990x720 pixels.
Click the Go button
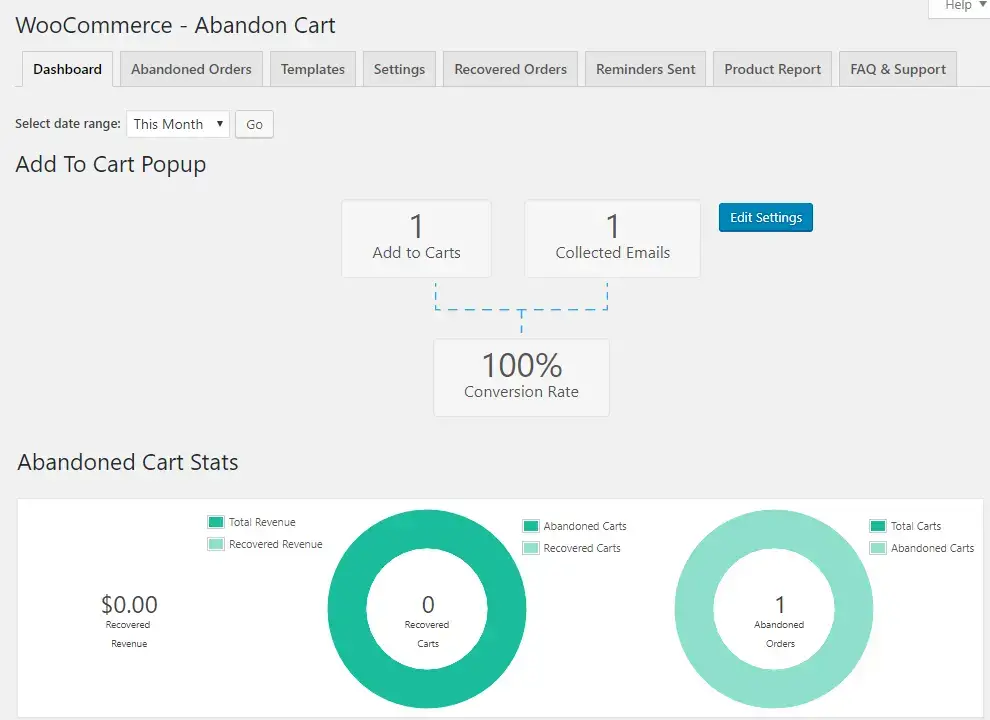point(254,124)
